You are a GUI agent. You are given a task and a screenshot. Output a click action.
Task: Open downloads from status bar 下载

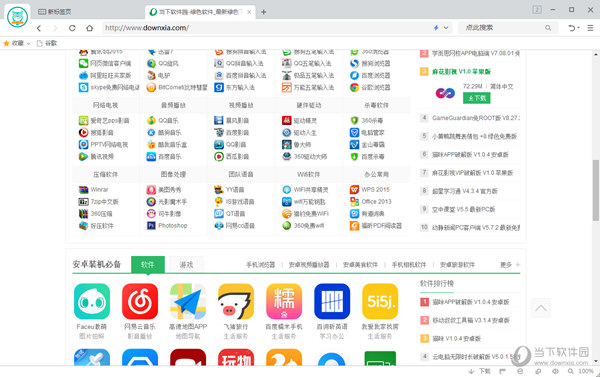point(480,371)
